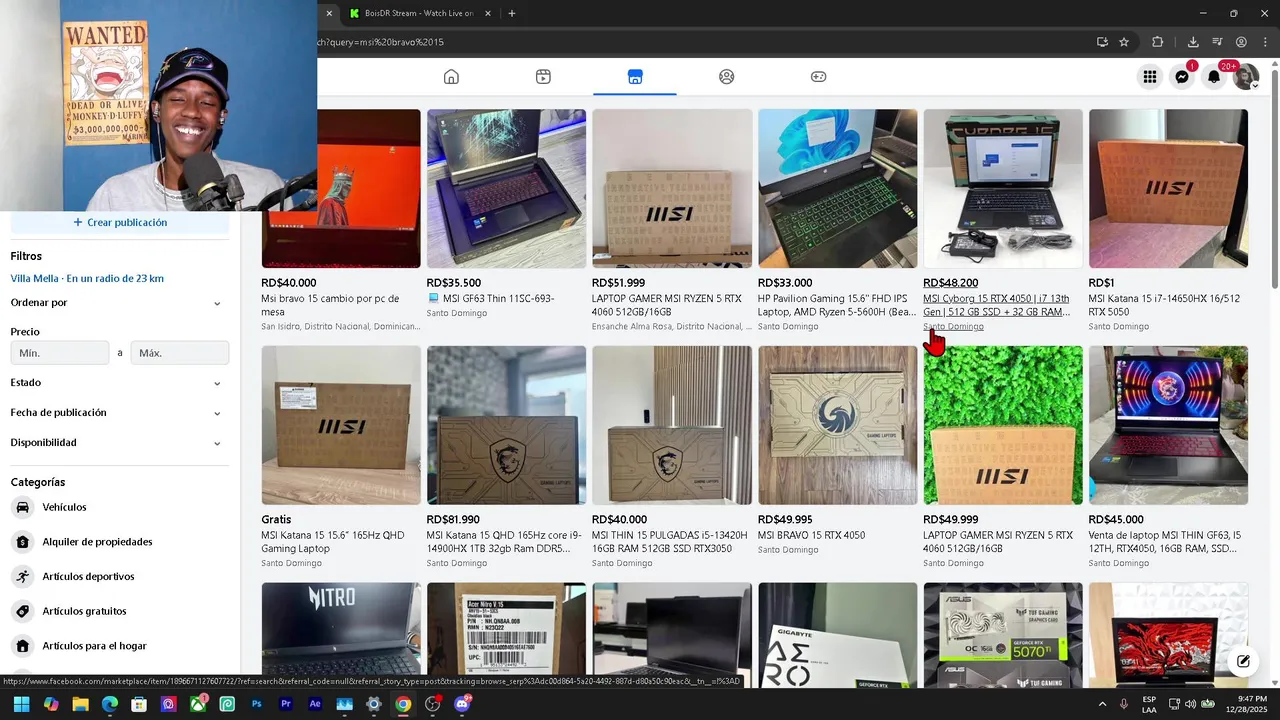Viewport: 1280px width, 720px height.
Task: Select the Marketplace tab icon
Action: 635,77
